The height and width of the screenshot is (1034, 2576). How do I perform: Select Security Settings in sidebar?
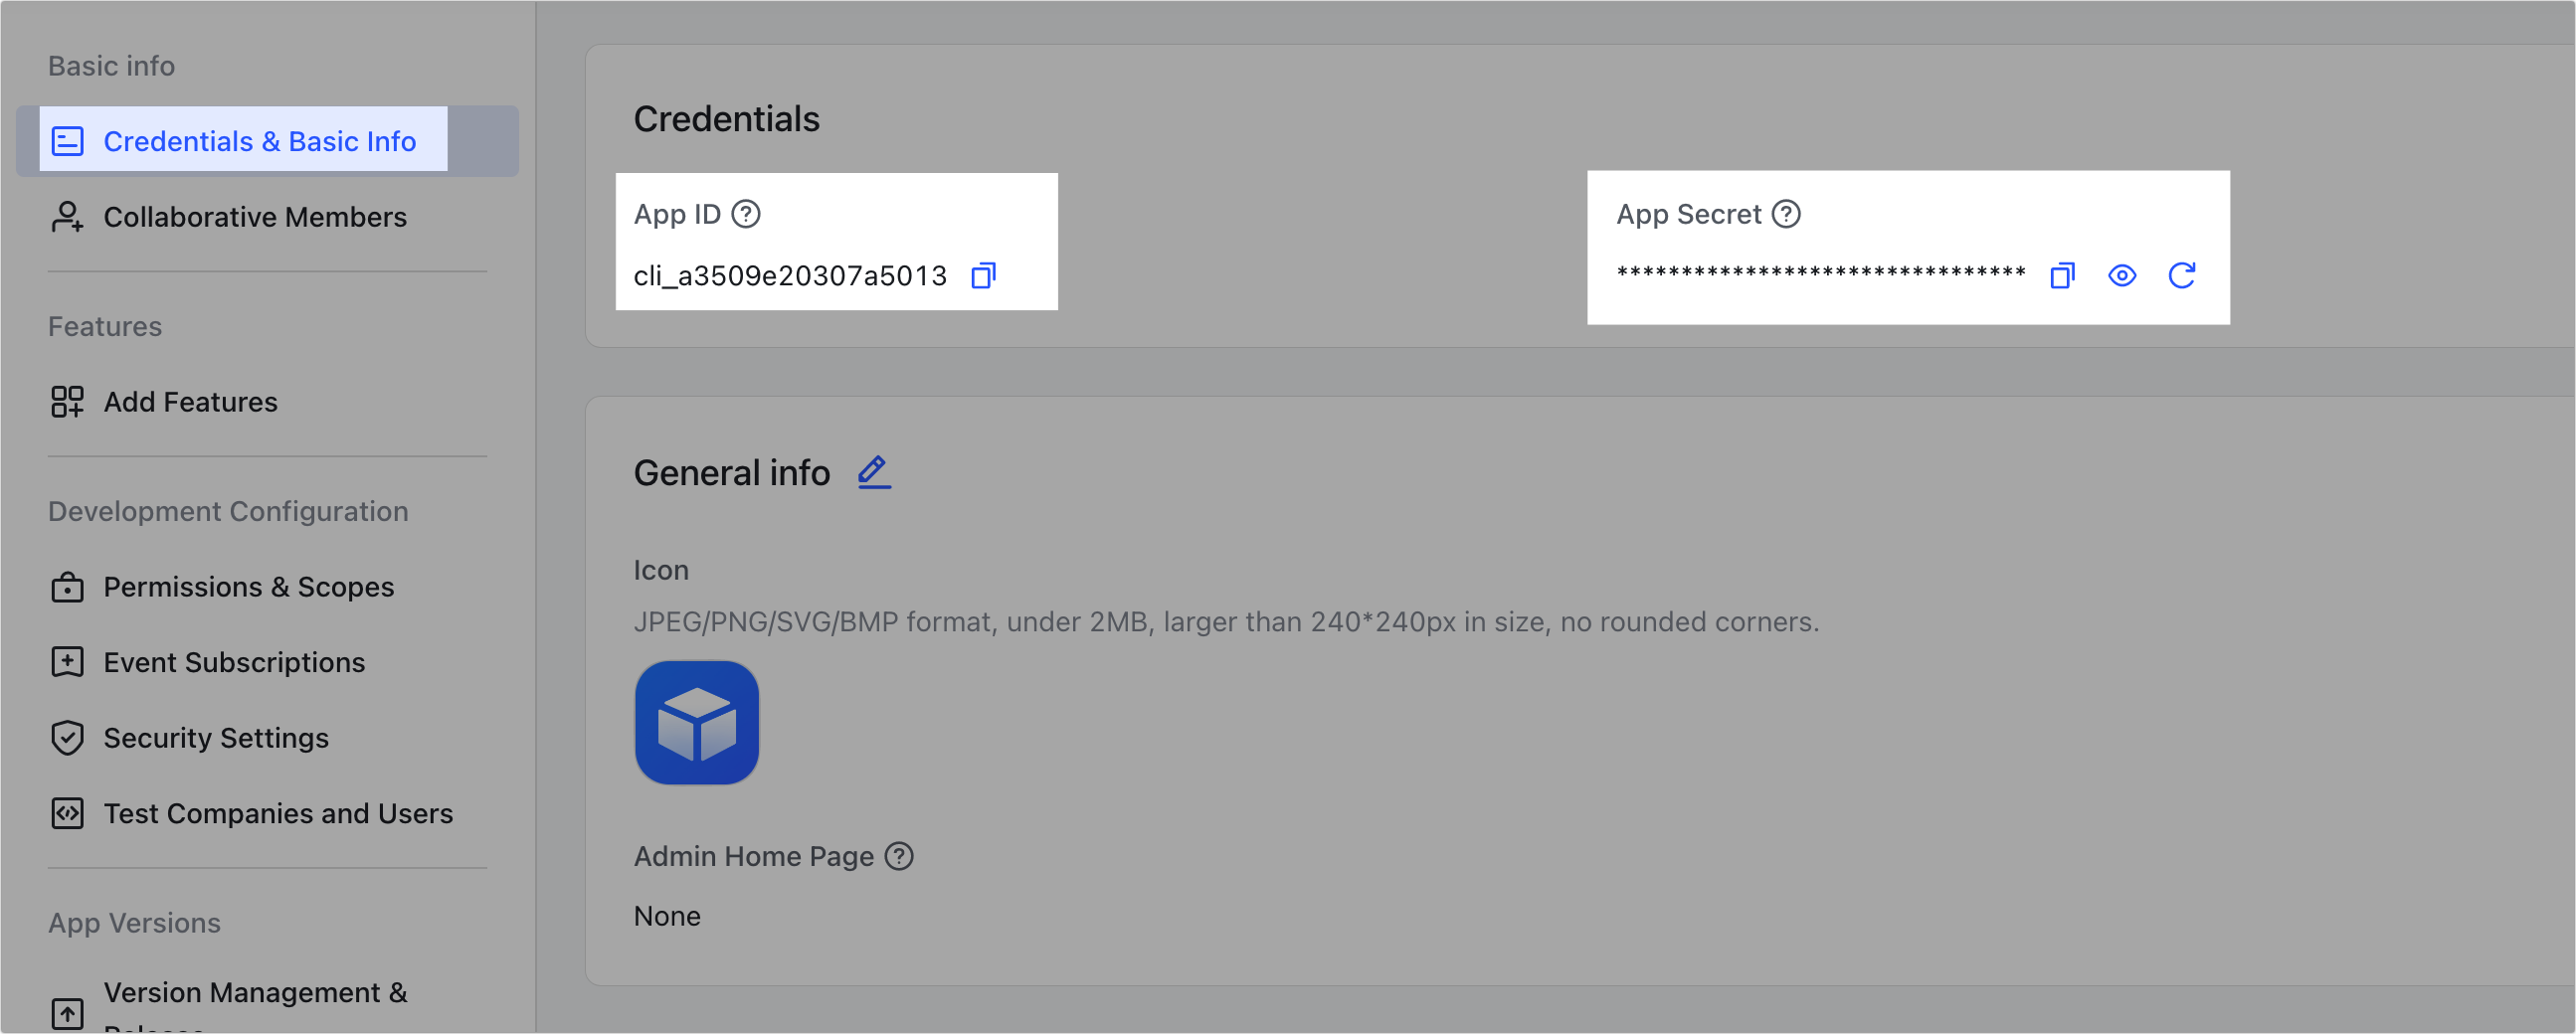click(x=216, y=738)
